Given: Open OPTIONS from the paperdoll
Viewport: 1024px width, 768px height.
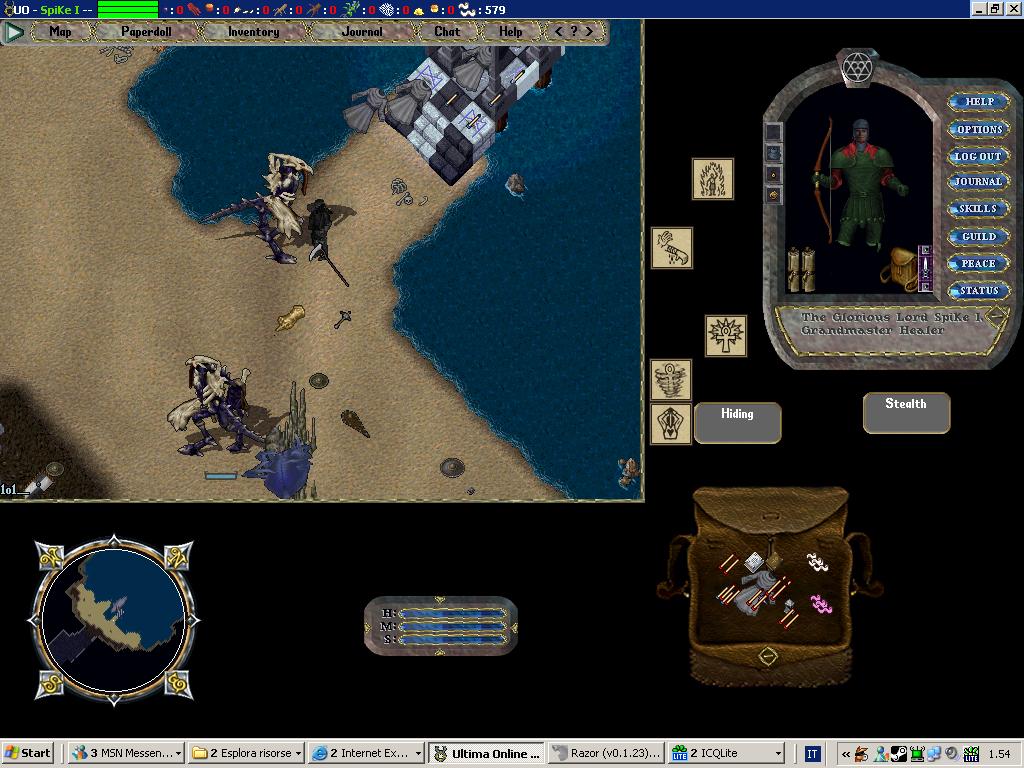Looking at the screenshot, I should coord(979,129).
